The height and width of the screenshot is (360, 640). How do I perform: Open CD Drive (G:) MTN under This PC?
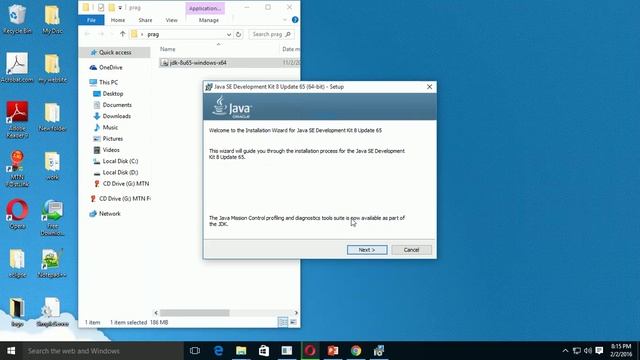click(x=125, y=184)
